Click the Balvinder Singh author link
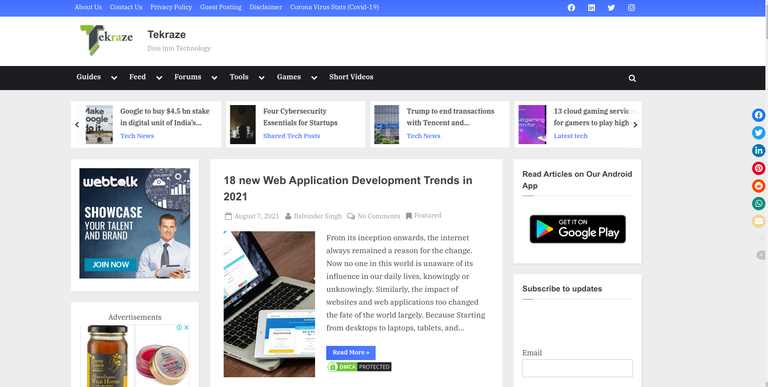The width and height of the screenshot is (768, 387). [318, 216]
